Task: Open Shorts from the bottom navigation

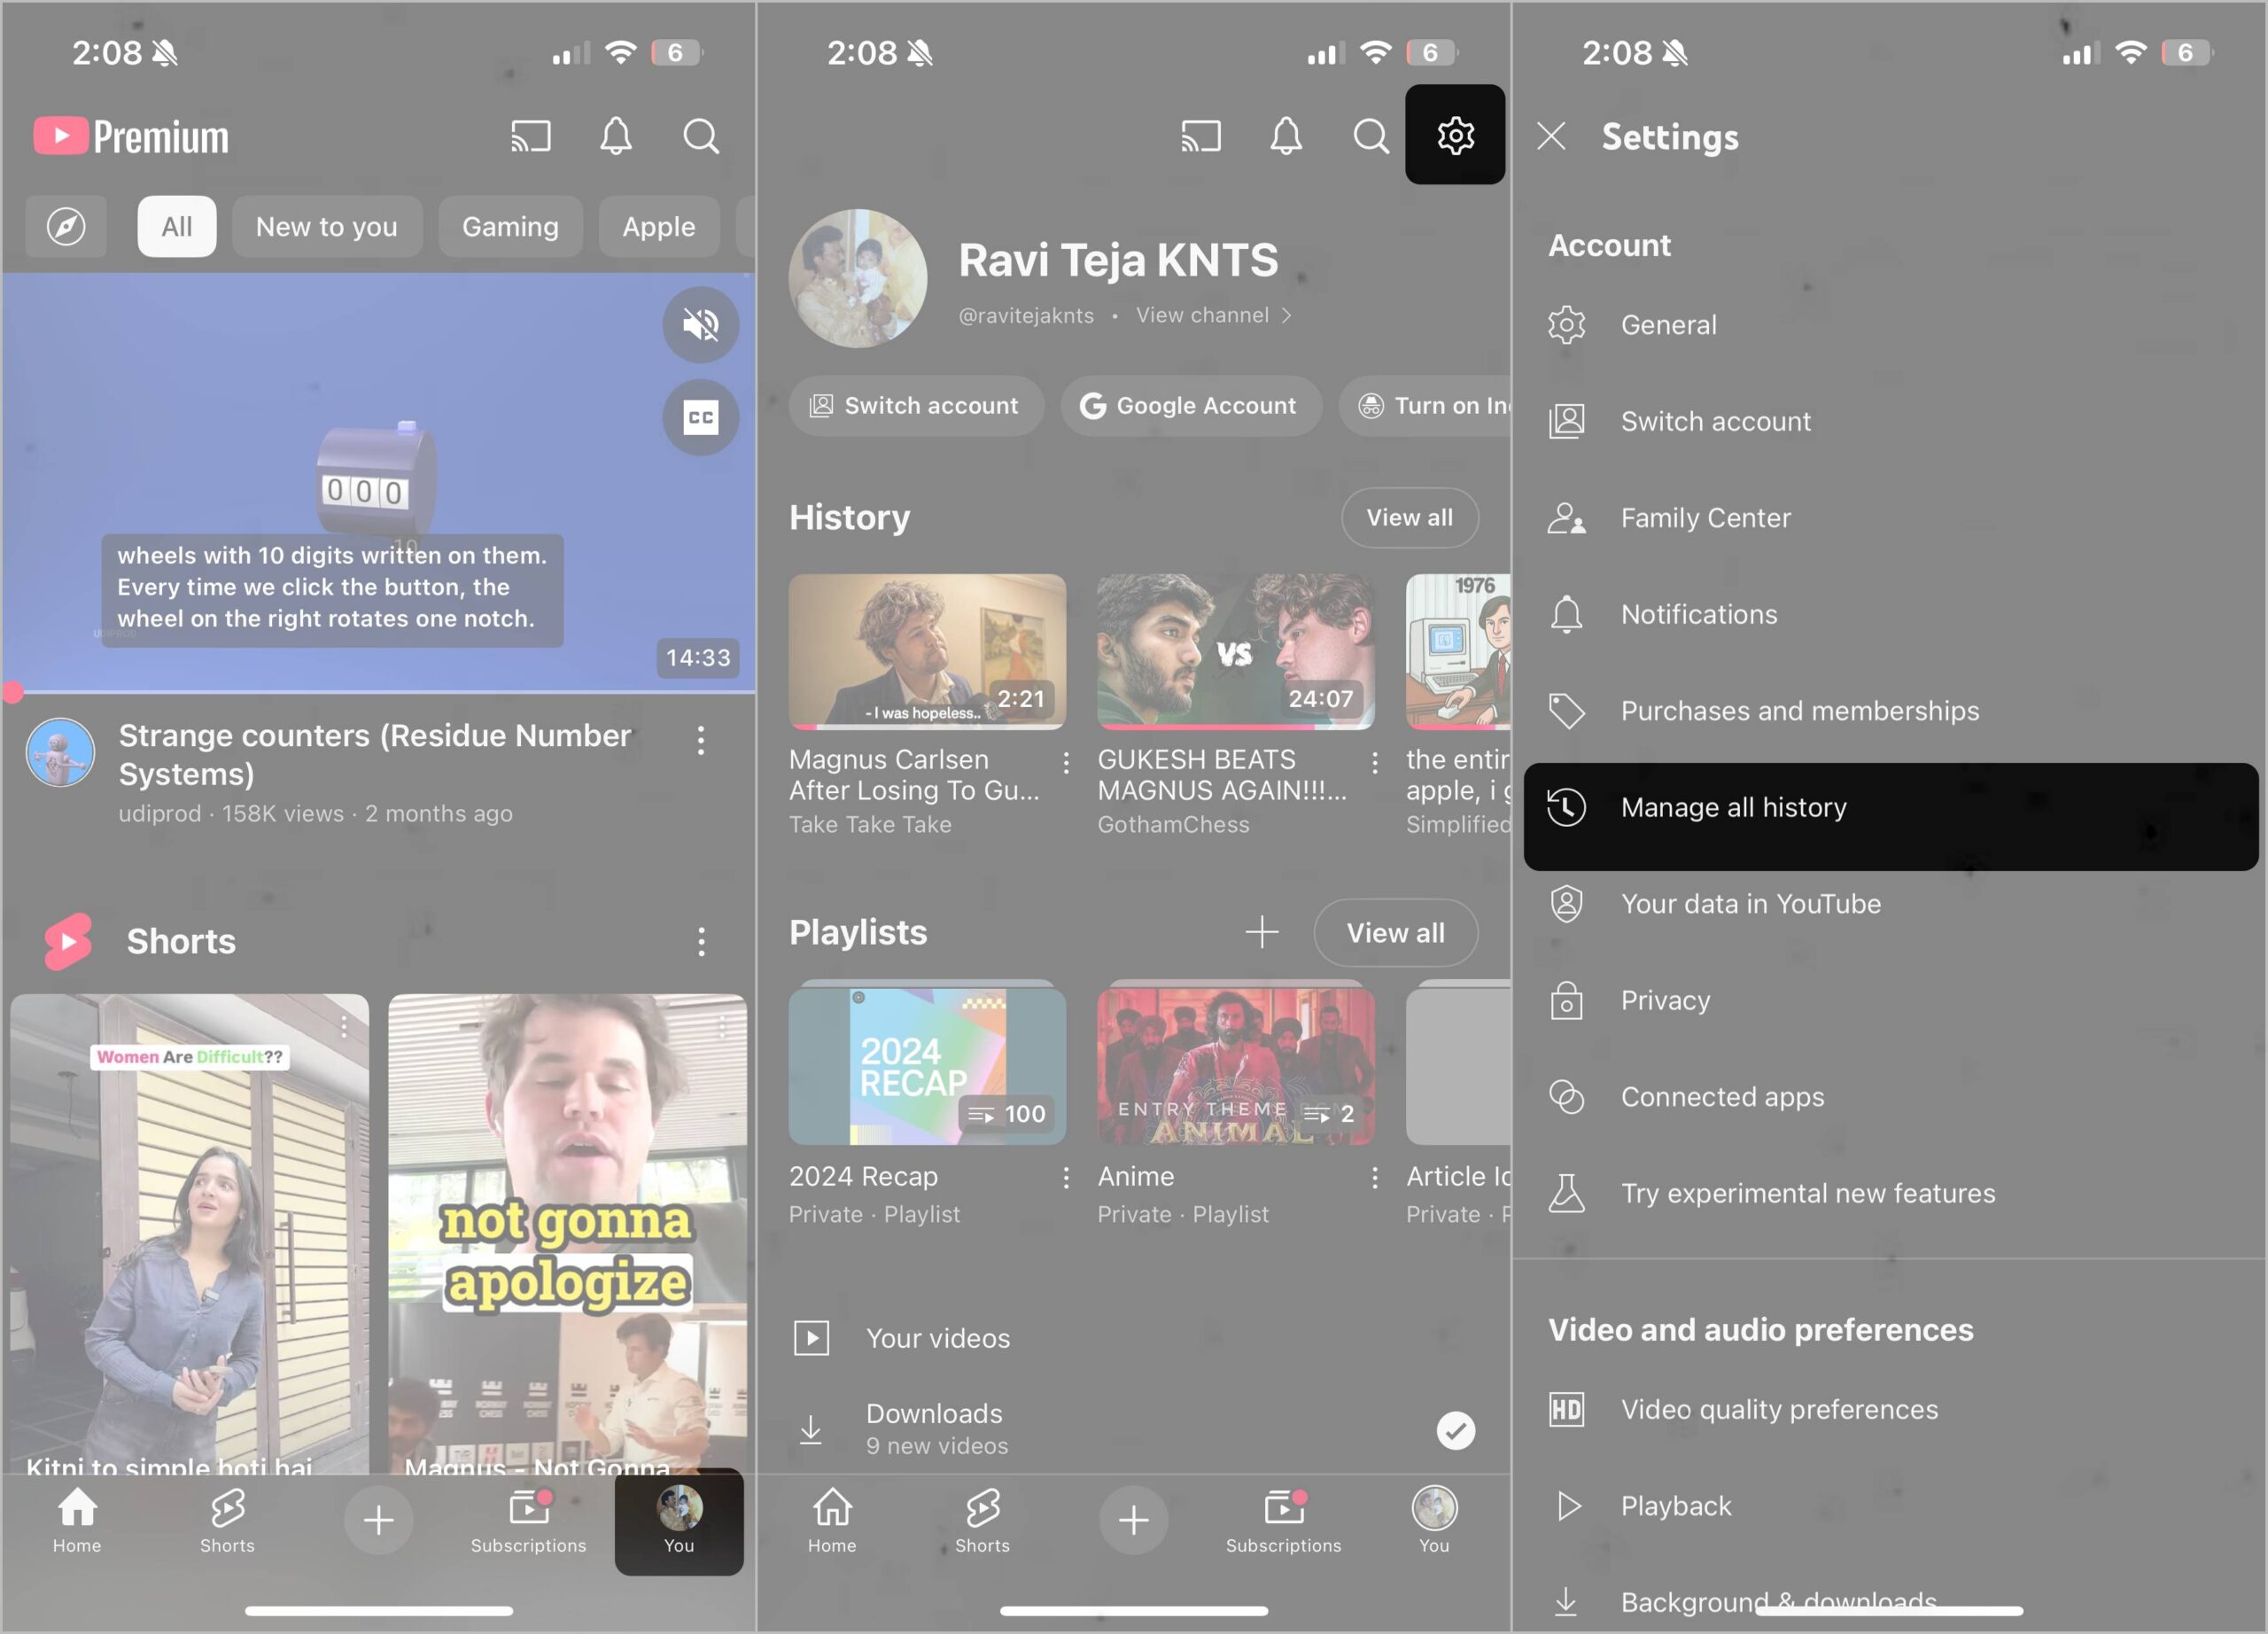Action: tap(227, 1521)
